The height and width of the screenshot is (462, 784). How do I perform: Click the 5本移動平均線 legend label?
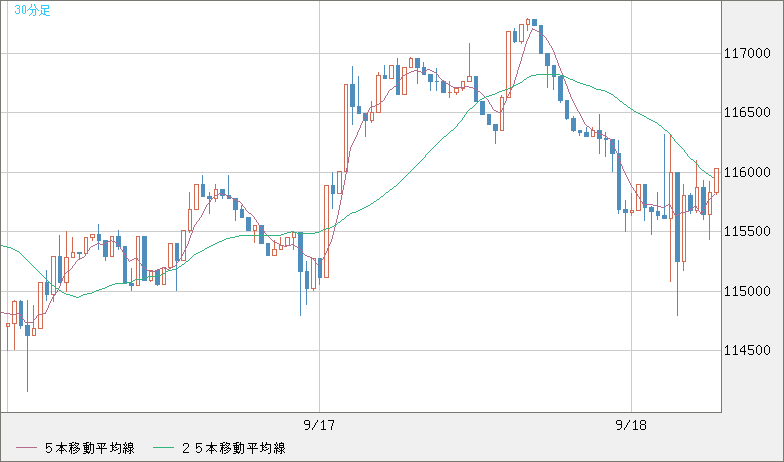90,448
